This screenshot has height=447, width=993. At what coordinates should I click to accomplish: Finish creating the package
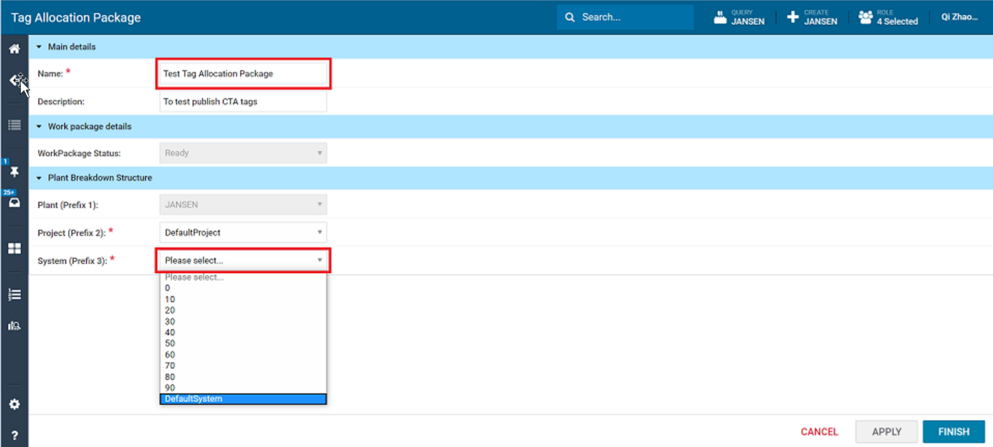(x=954, y=432)
